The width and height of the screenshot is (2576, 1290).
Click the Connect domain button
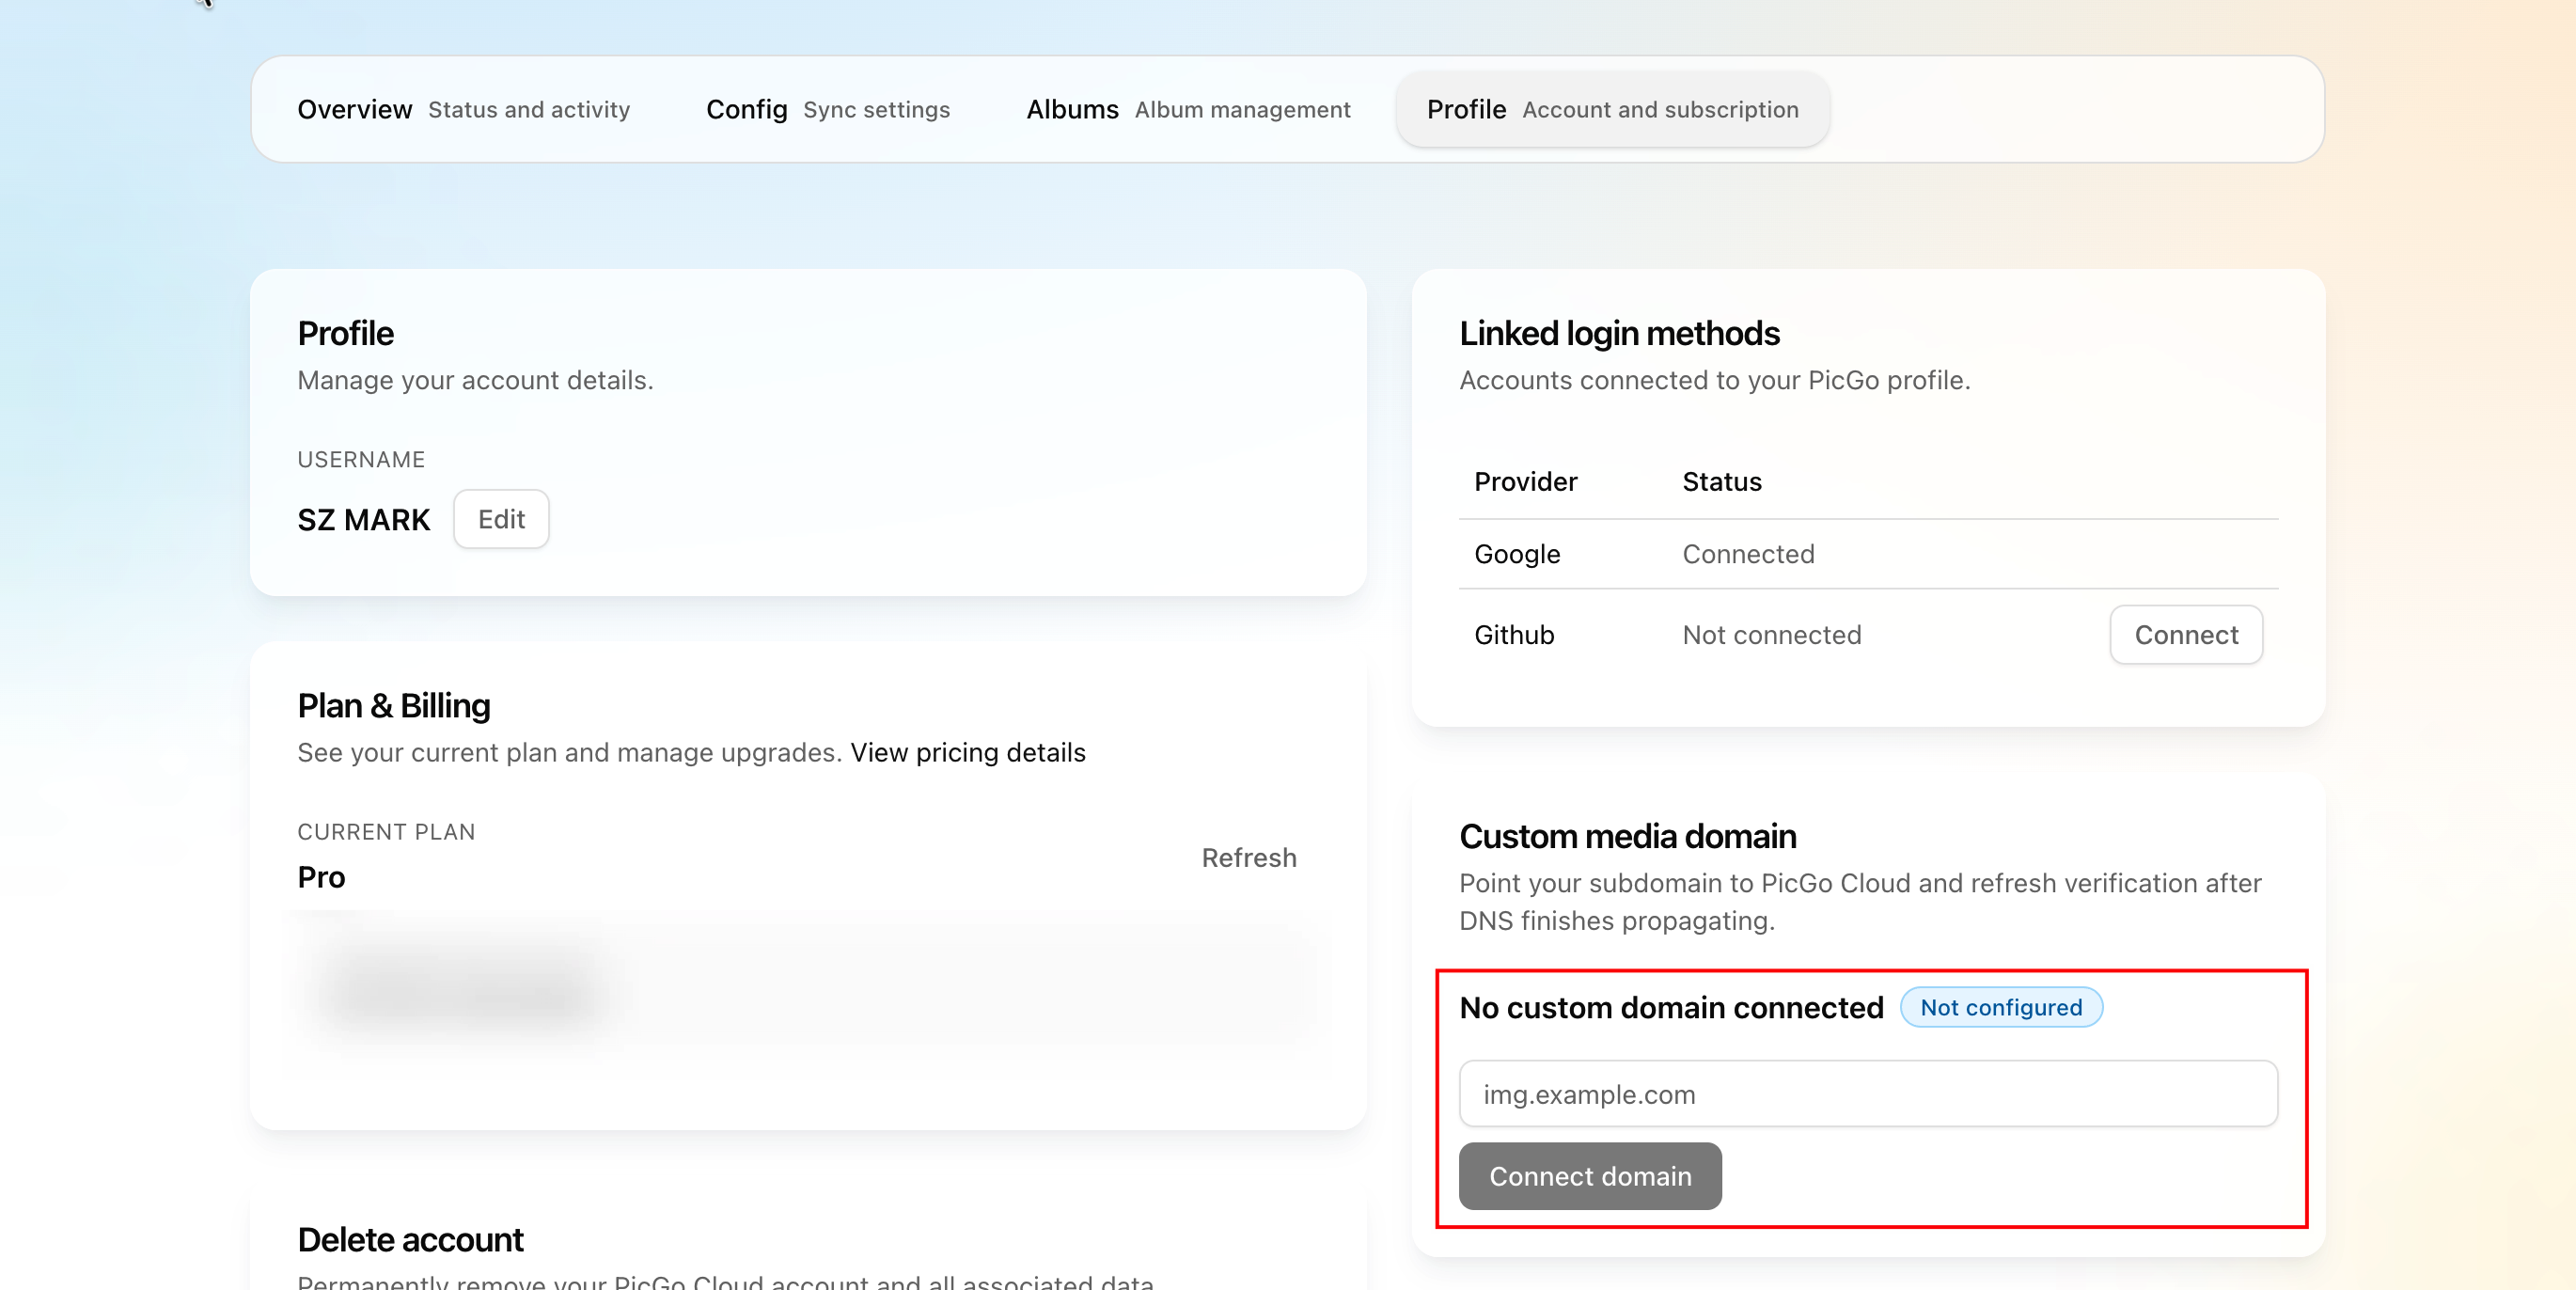click(x=1589, y=1176)
